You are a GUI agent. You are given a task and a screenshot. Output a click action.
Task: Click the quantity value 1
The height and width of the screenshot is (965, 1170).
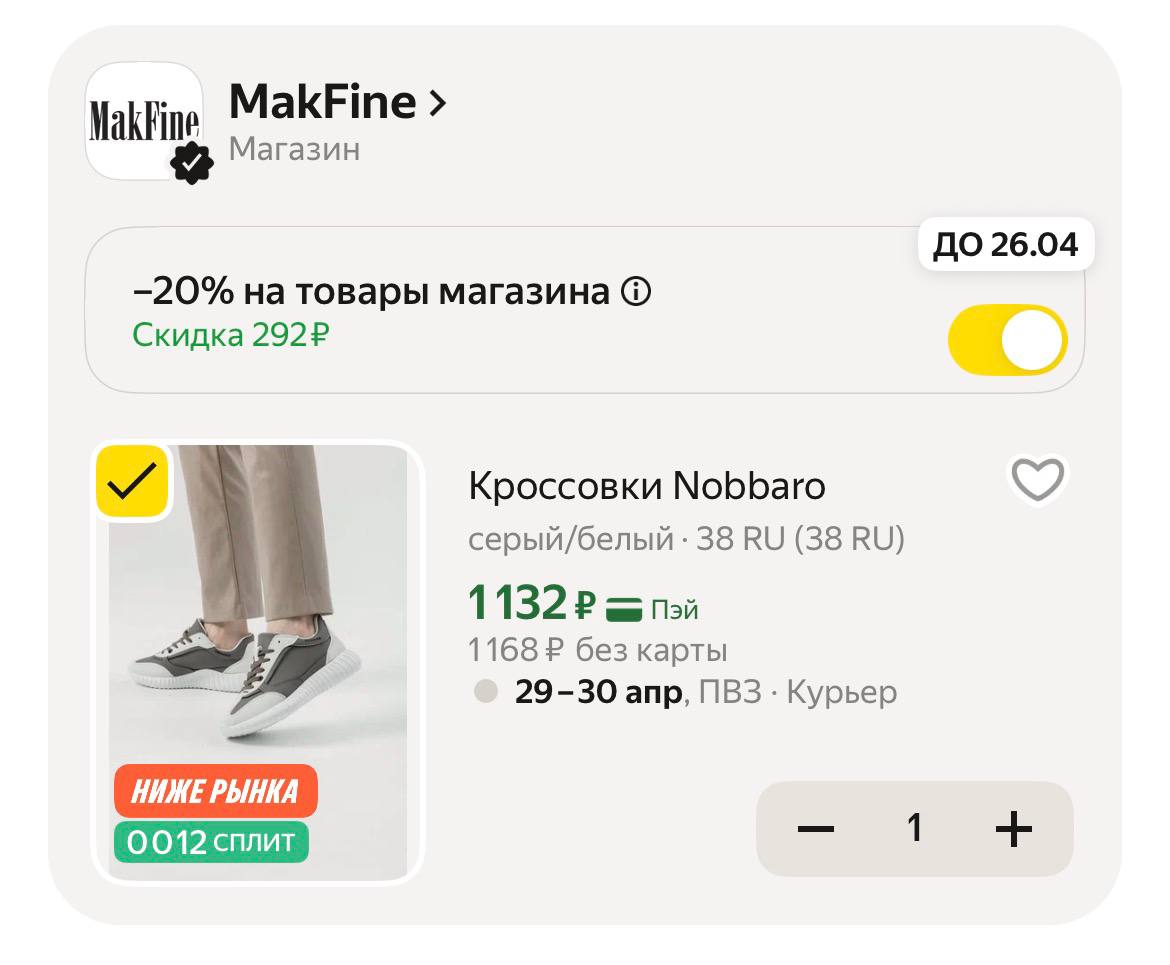click(914, 829)
